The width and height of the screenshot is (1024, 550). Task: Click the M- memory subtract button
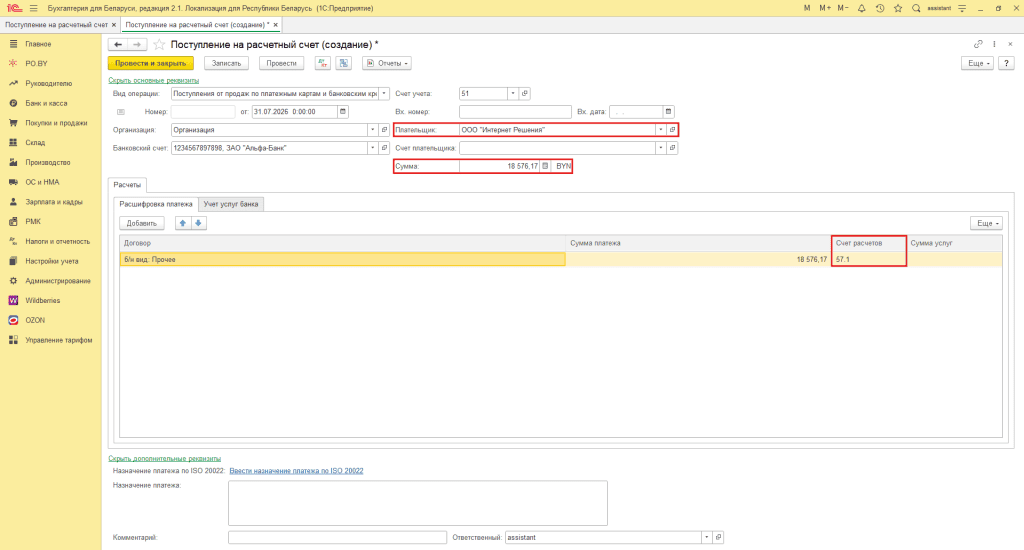click(x=843, y=8)
